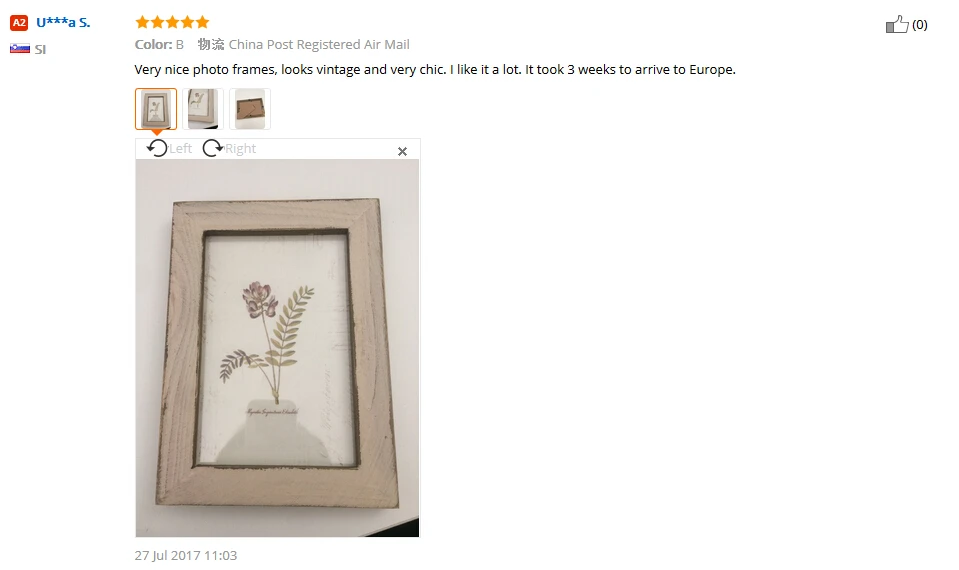Click the Left rotate label

[180, 149]
